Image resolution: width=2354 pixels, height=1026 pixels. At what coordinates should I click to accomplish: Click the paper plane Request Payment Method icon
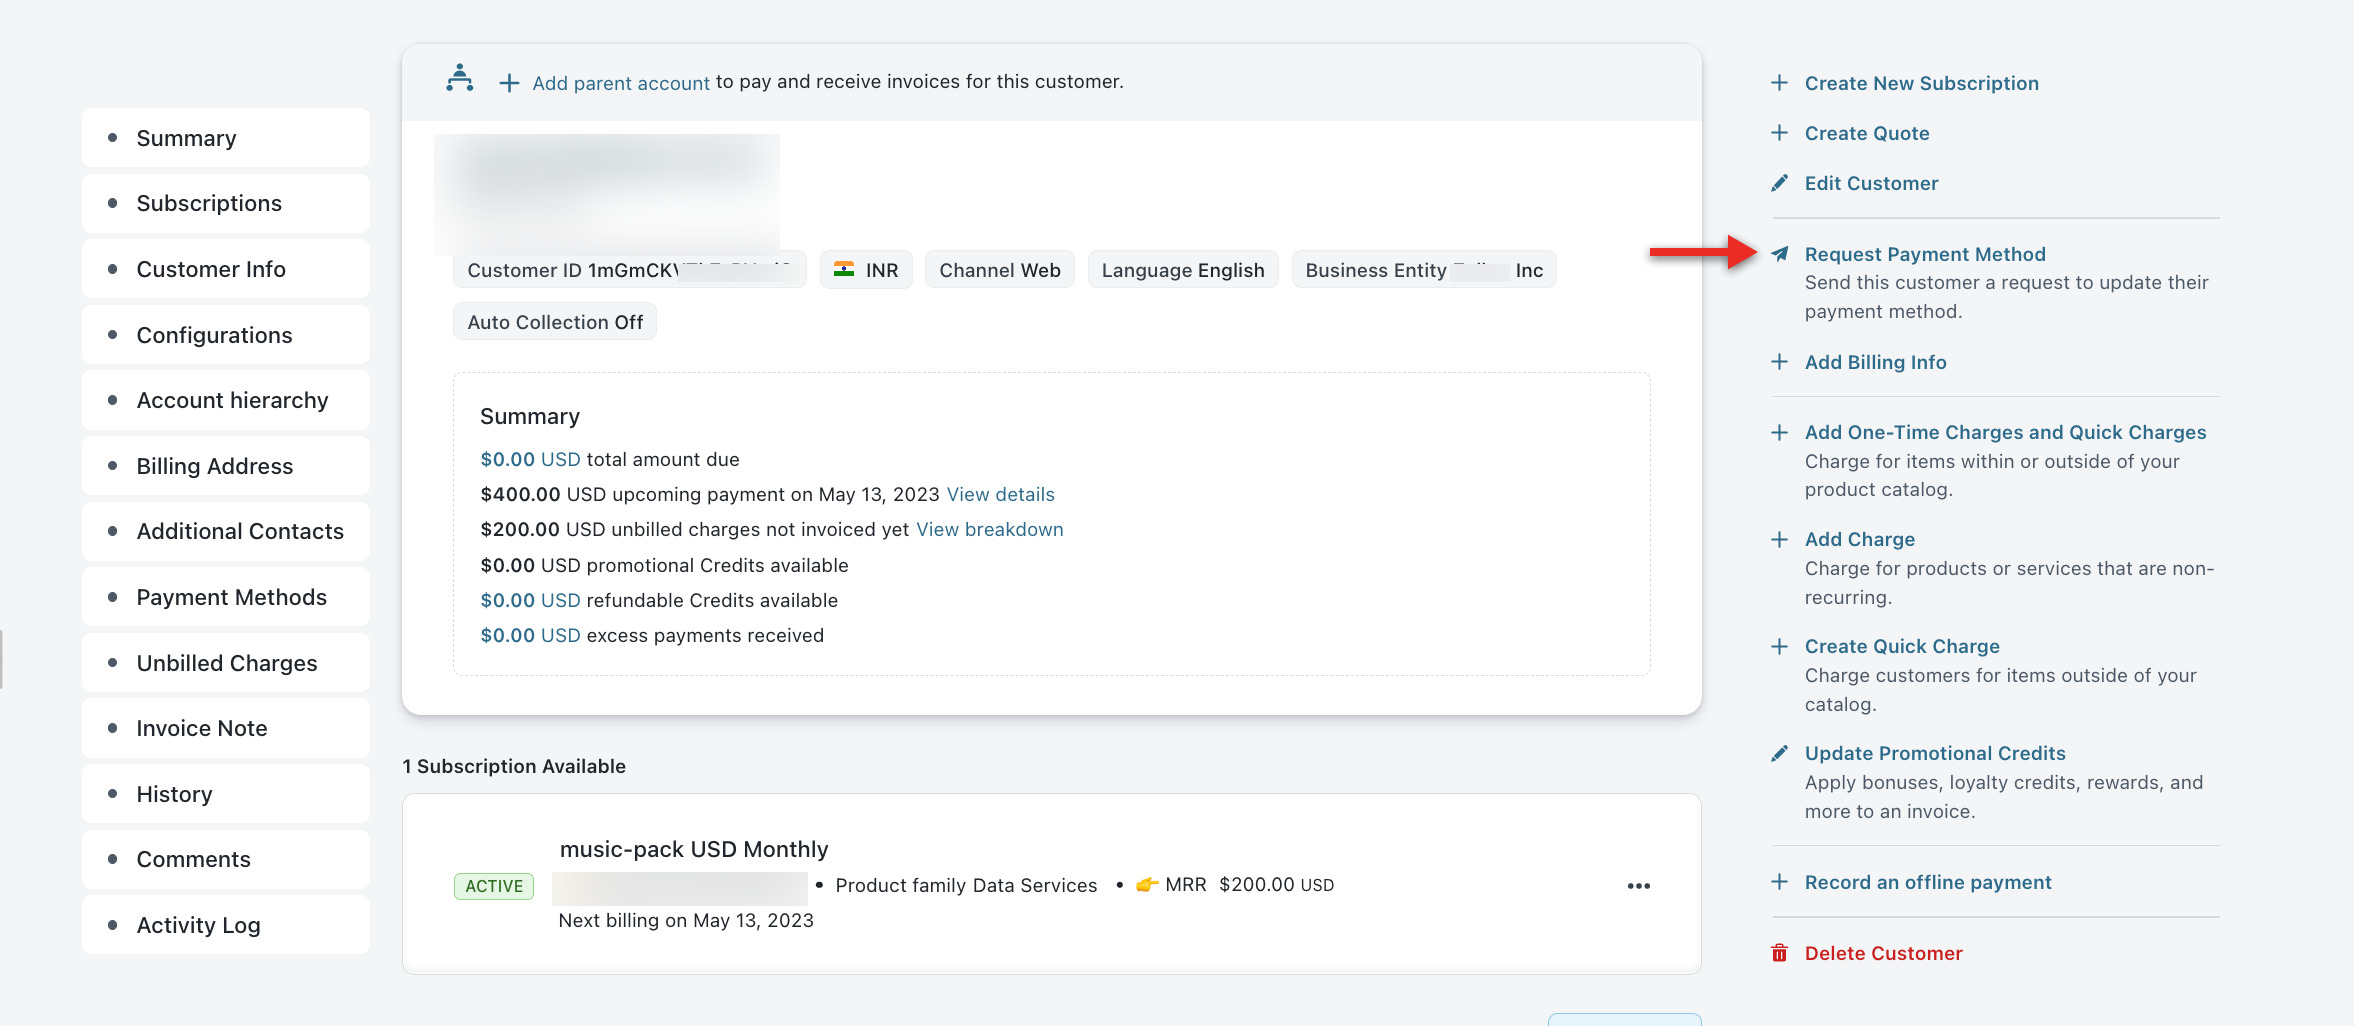(1779, 254)
